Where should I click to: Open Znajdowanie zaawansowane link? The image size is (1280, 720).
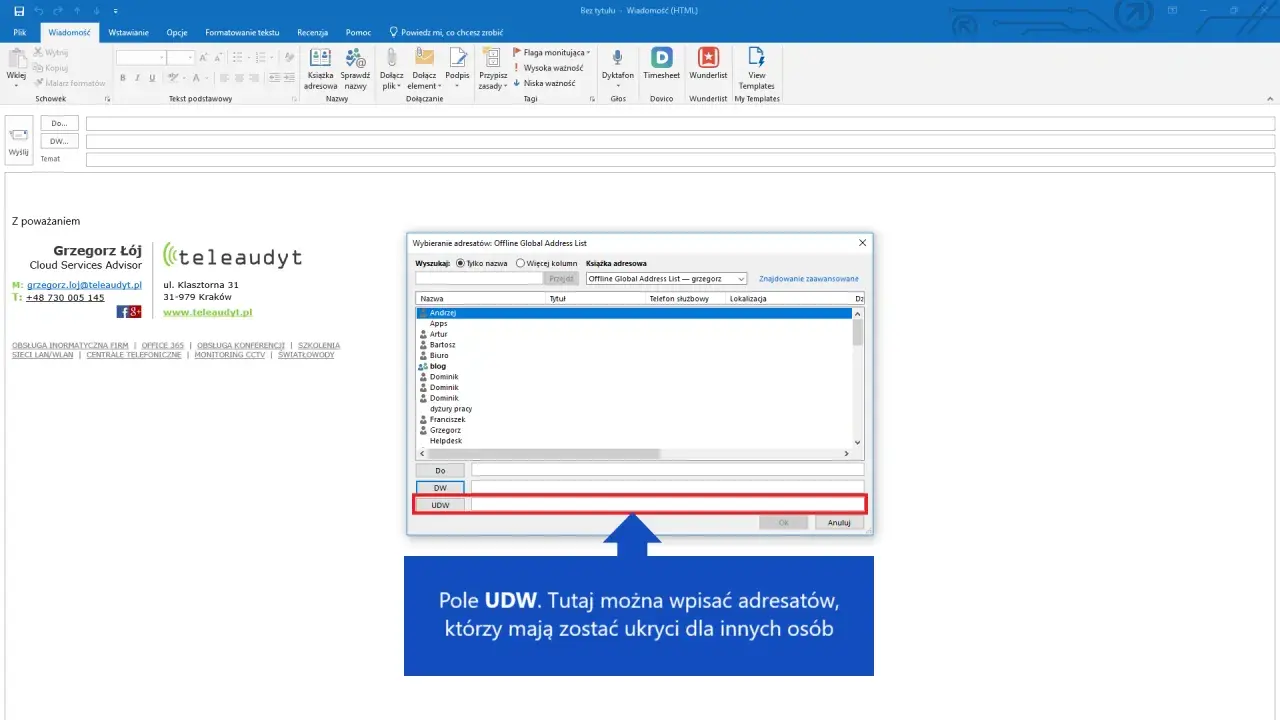point(808,279)
